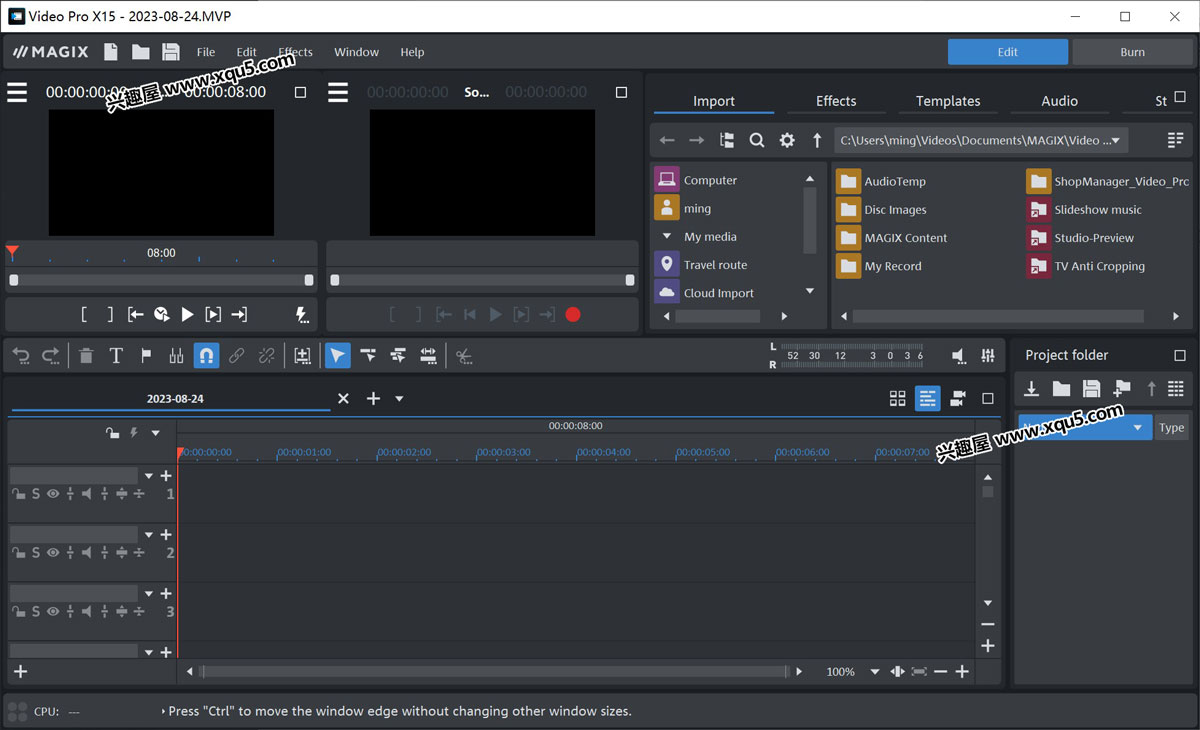This screenshot has height=730, width=1200.
Task: Switch to timeline mode view icon
Action: (x=928, y=398)
